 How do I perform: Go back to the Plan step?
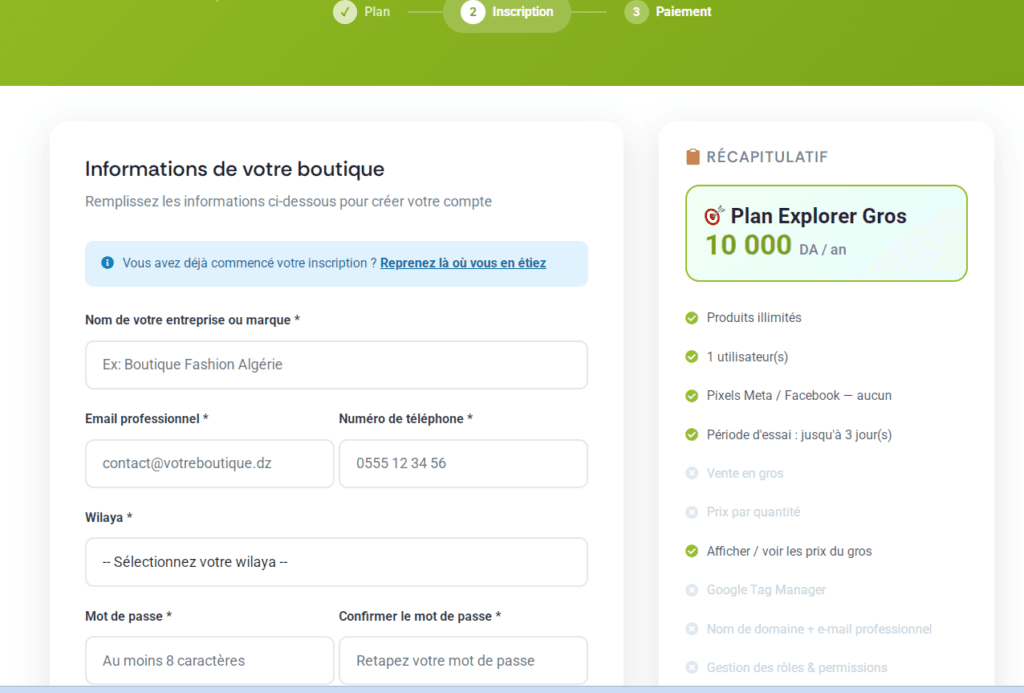(362, 12)
